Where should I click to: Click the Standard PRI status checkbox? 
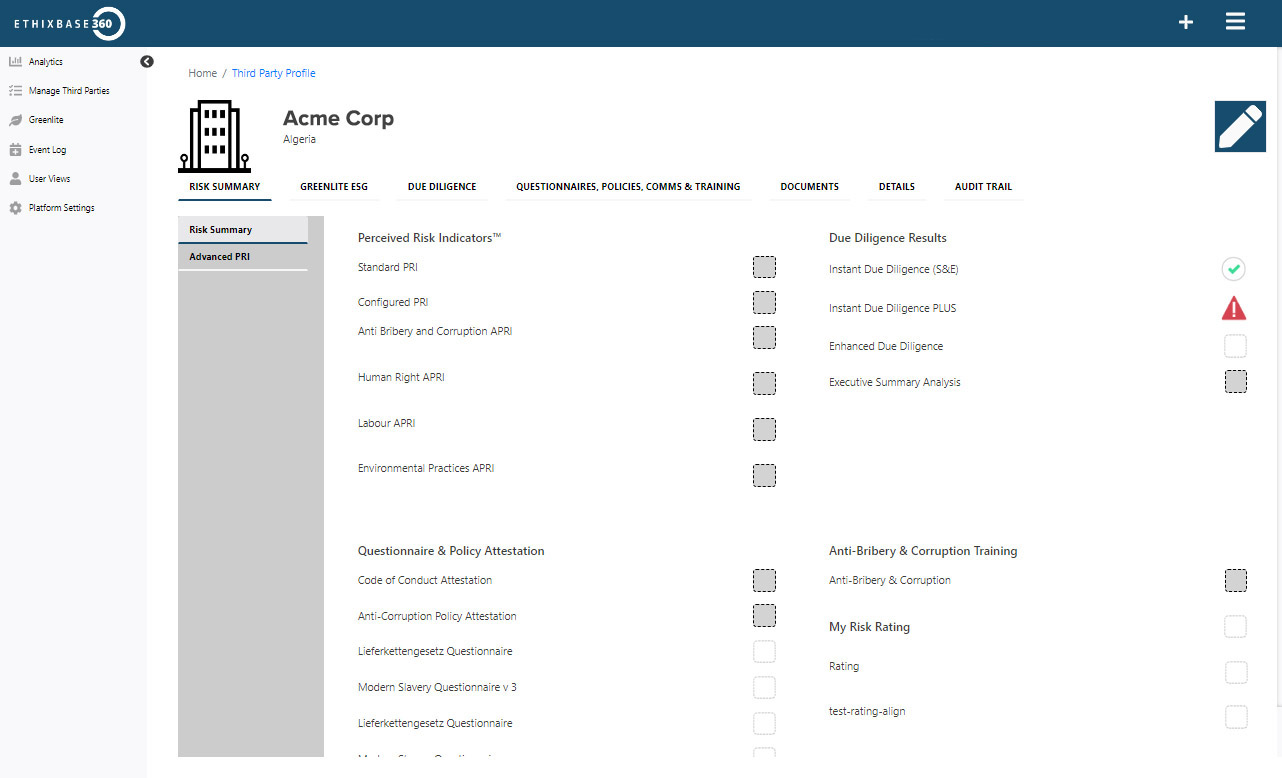(764, 267)
